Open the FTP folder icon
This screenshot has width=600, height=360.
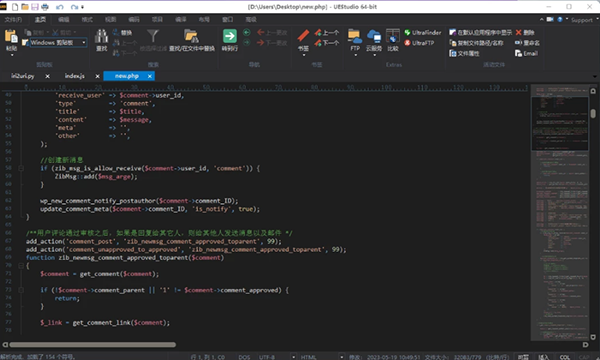[355, 36]
